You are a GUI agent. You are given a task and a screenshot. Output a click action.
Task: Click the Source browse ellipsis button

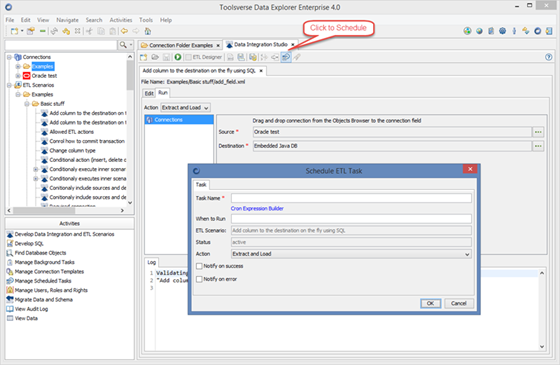pos(538,132)
